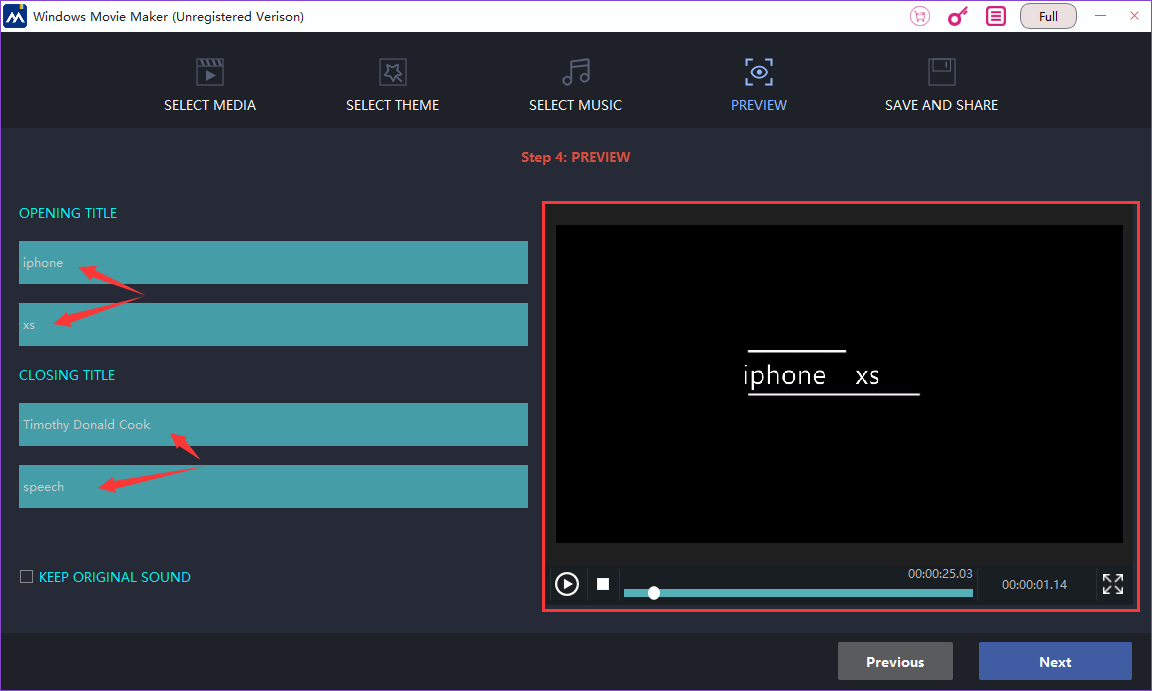Open the SELECT MEDIA step

pyautogui.click(x=210, y=105)
